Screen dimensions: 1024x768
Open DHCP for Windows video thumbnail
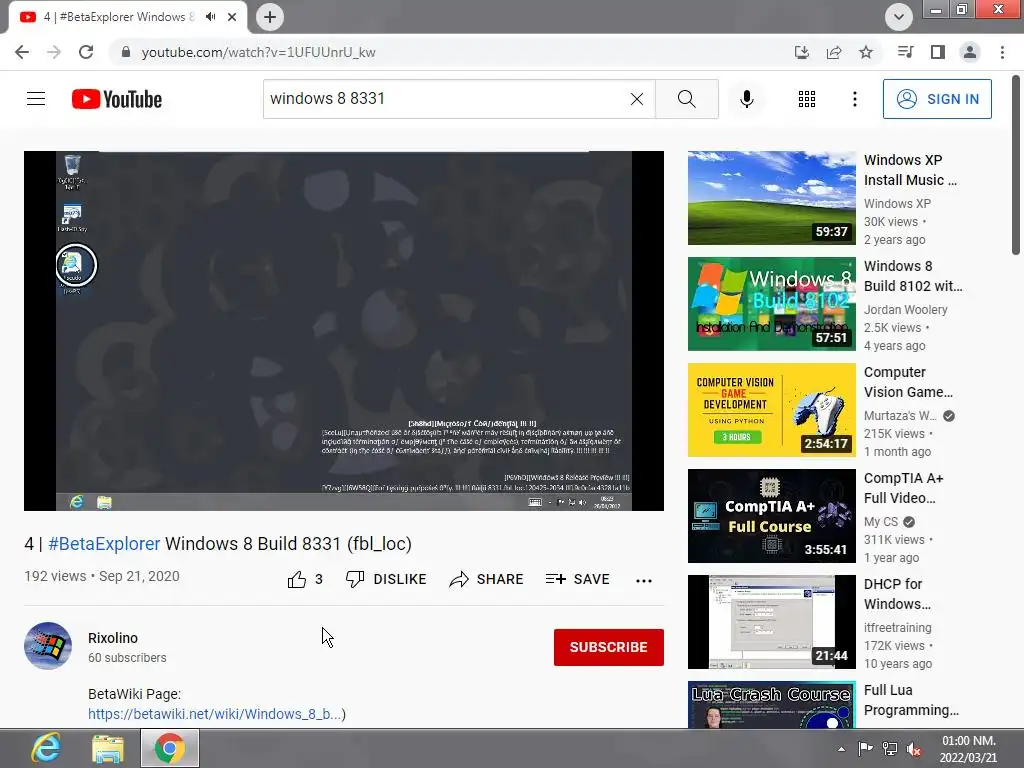click(771, 622)
